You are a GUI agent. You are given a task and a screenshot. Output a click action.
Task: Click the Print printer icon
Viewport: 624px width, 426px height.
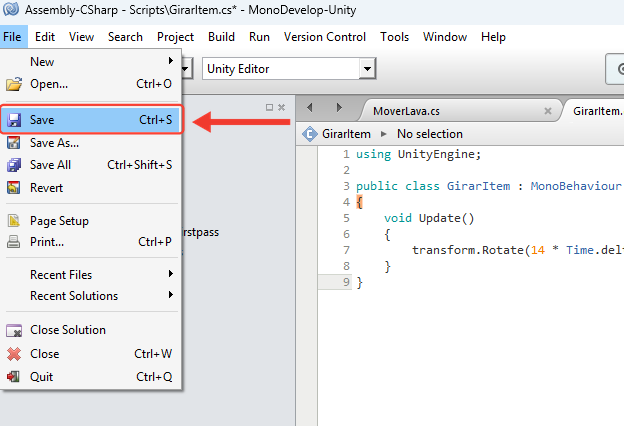click(x=14, y=242)
